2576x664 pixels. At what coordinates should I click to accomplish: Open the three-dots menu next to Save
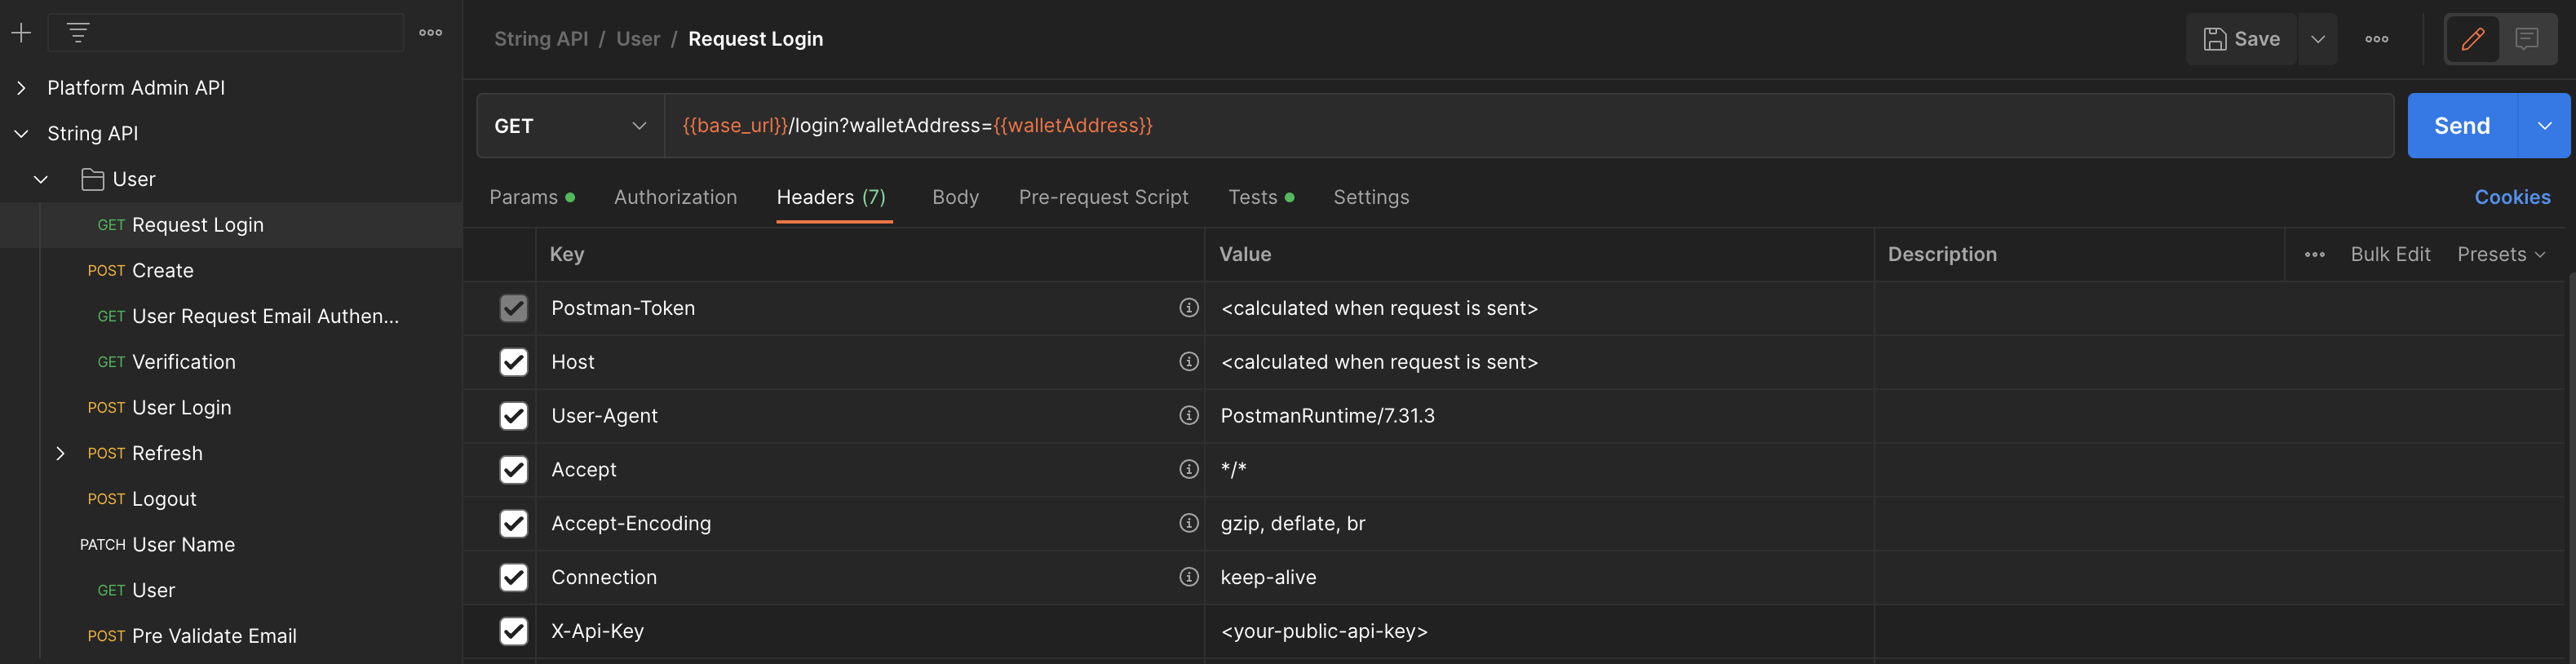coord(2376,39)
